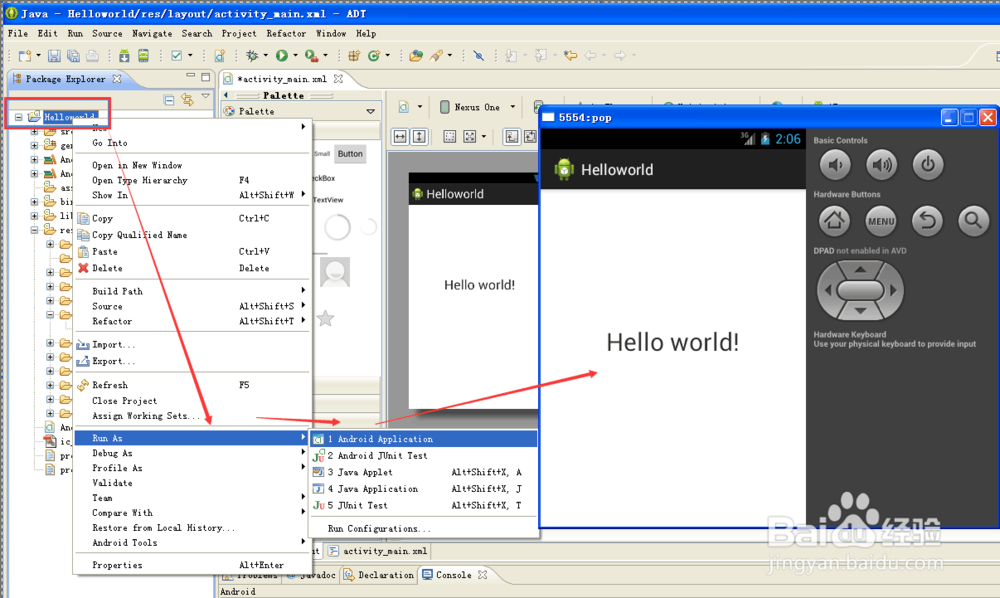Click the Open Type folder icon

[416, 56]
